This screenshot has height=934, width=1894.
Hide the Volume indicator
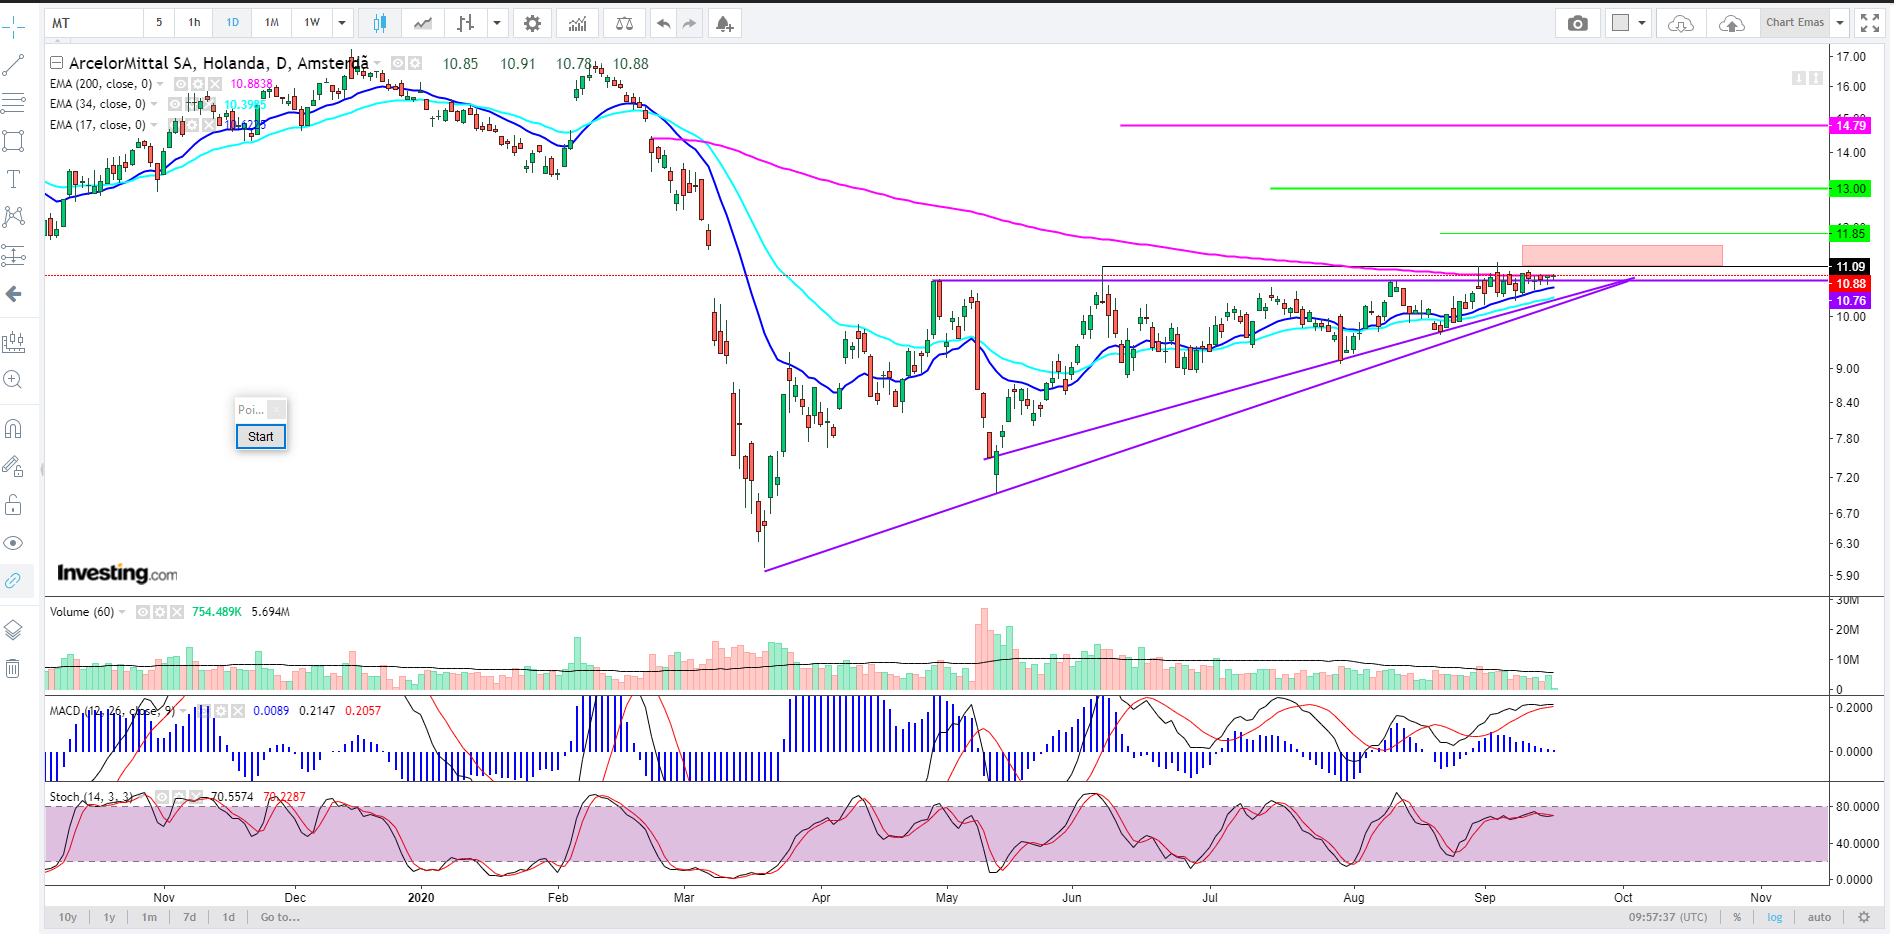tap(143, 612)
